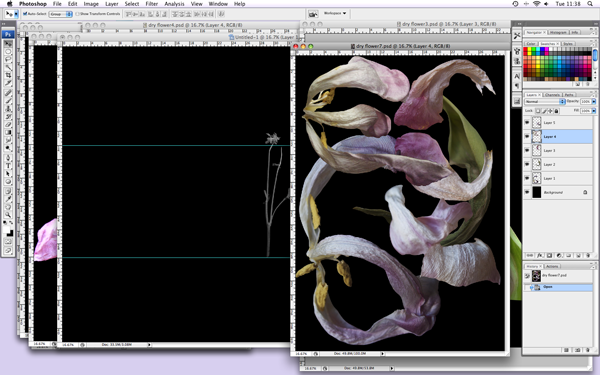This screenshot has height=375, width=600.
Task: Toggle lock transparent pixels in Layers panel
Action: [538, 111]
